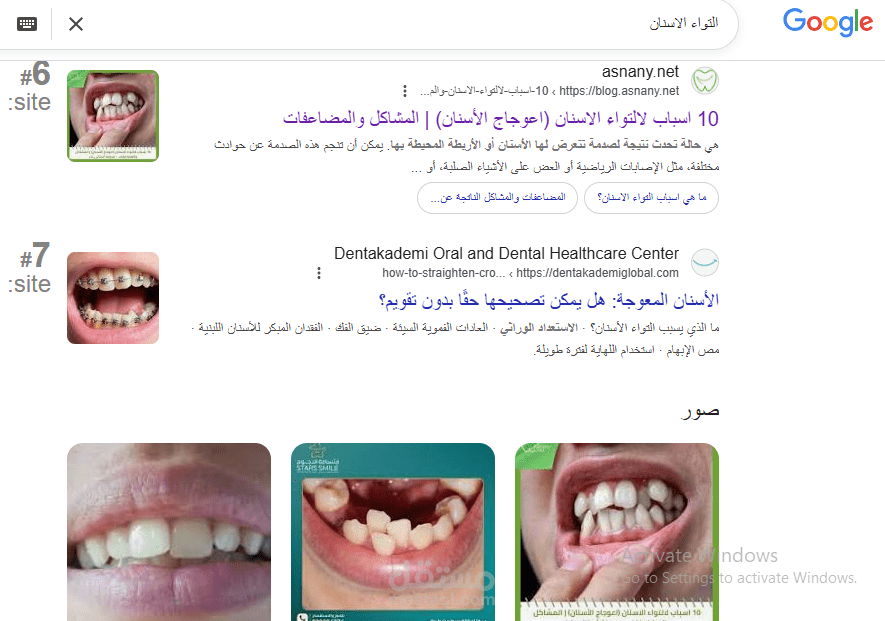Click the Go to Settings activation notice
885x621 pixels.
[737, 578]
